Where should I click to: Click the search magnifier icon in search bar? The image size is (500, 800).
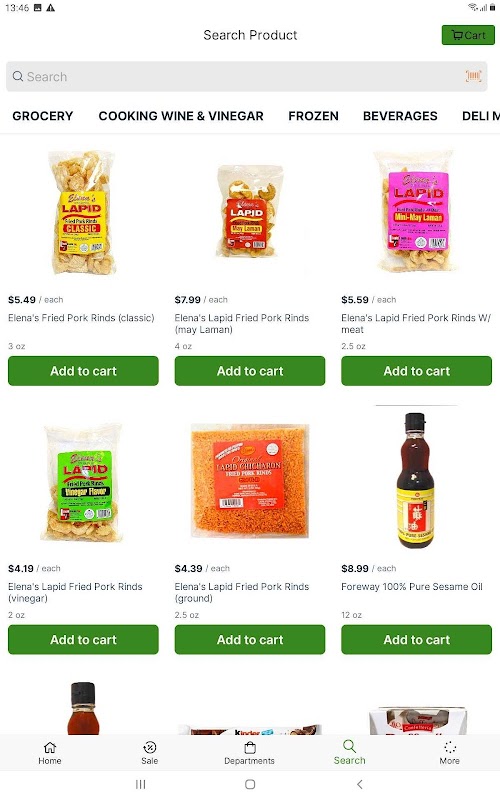(x=18, y=77)
